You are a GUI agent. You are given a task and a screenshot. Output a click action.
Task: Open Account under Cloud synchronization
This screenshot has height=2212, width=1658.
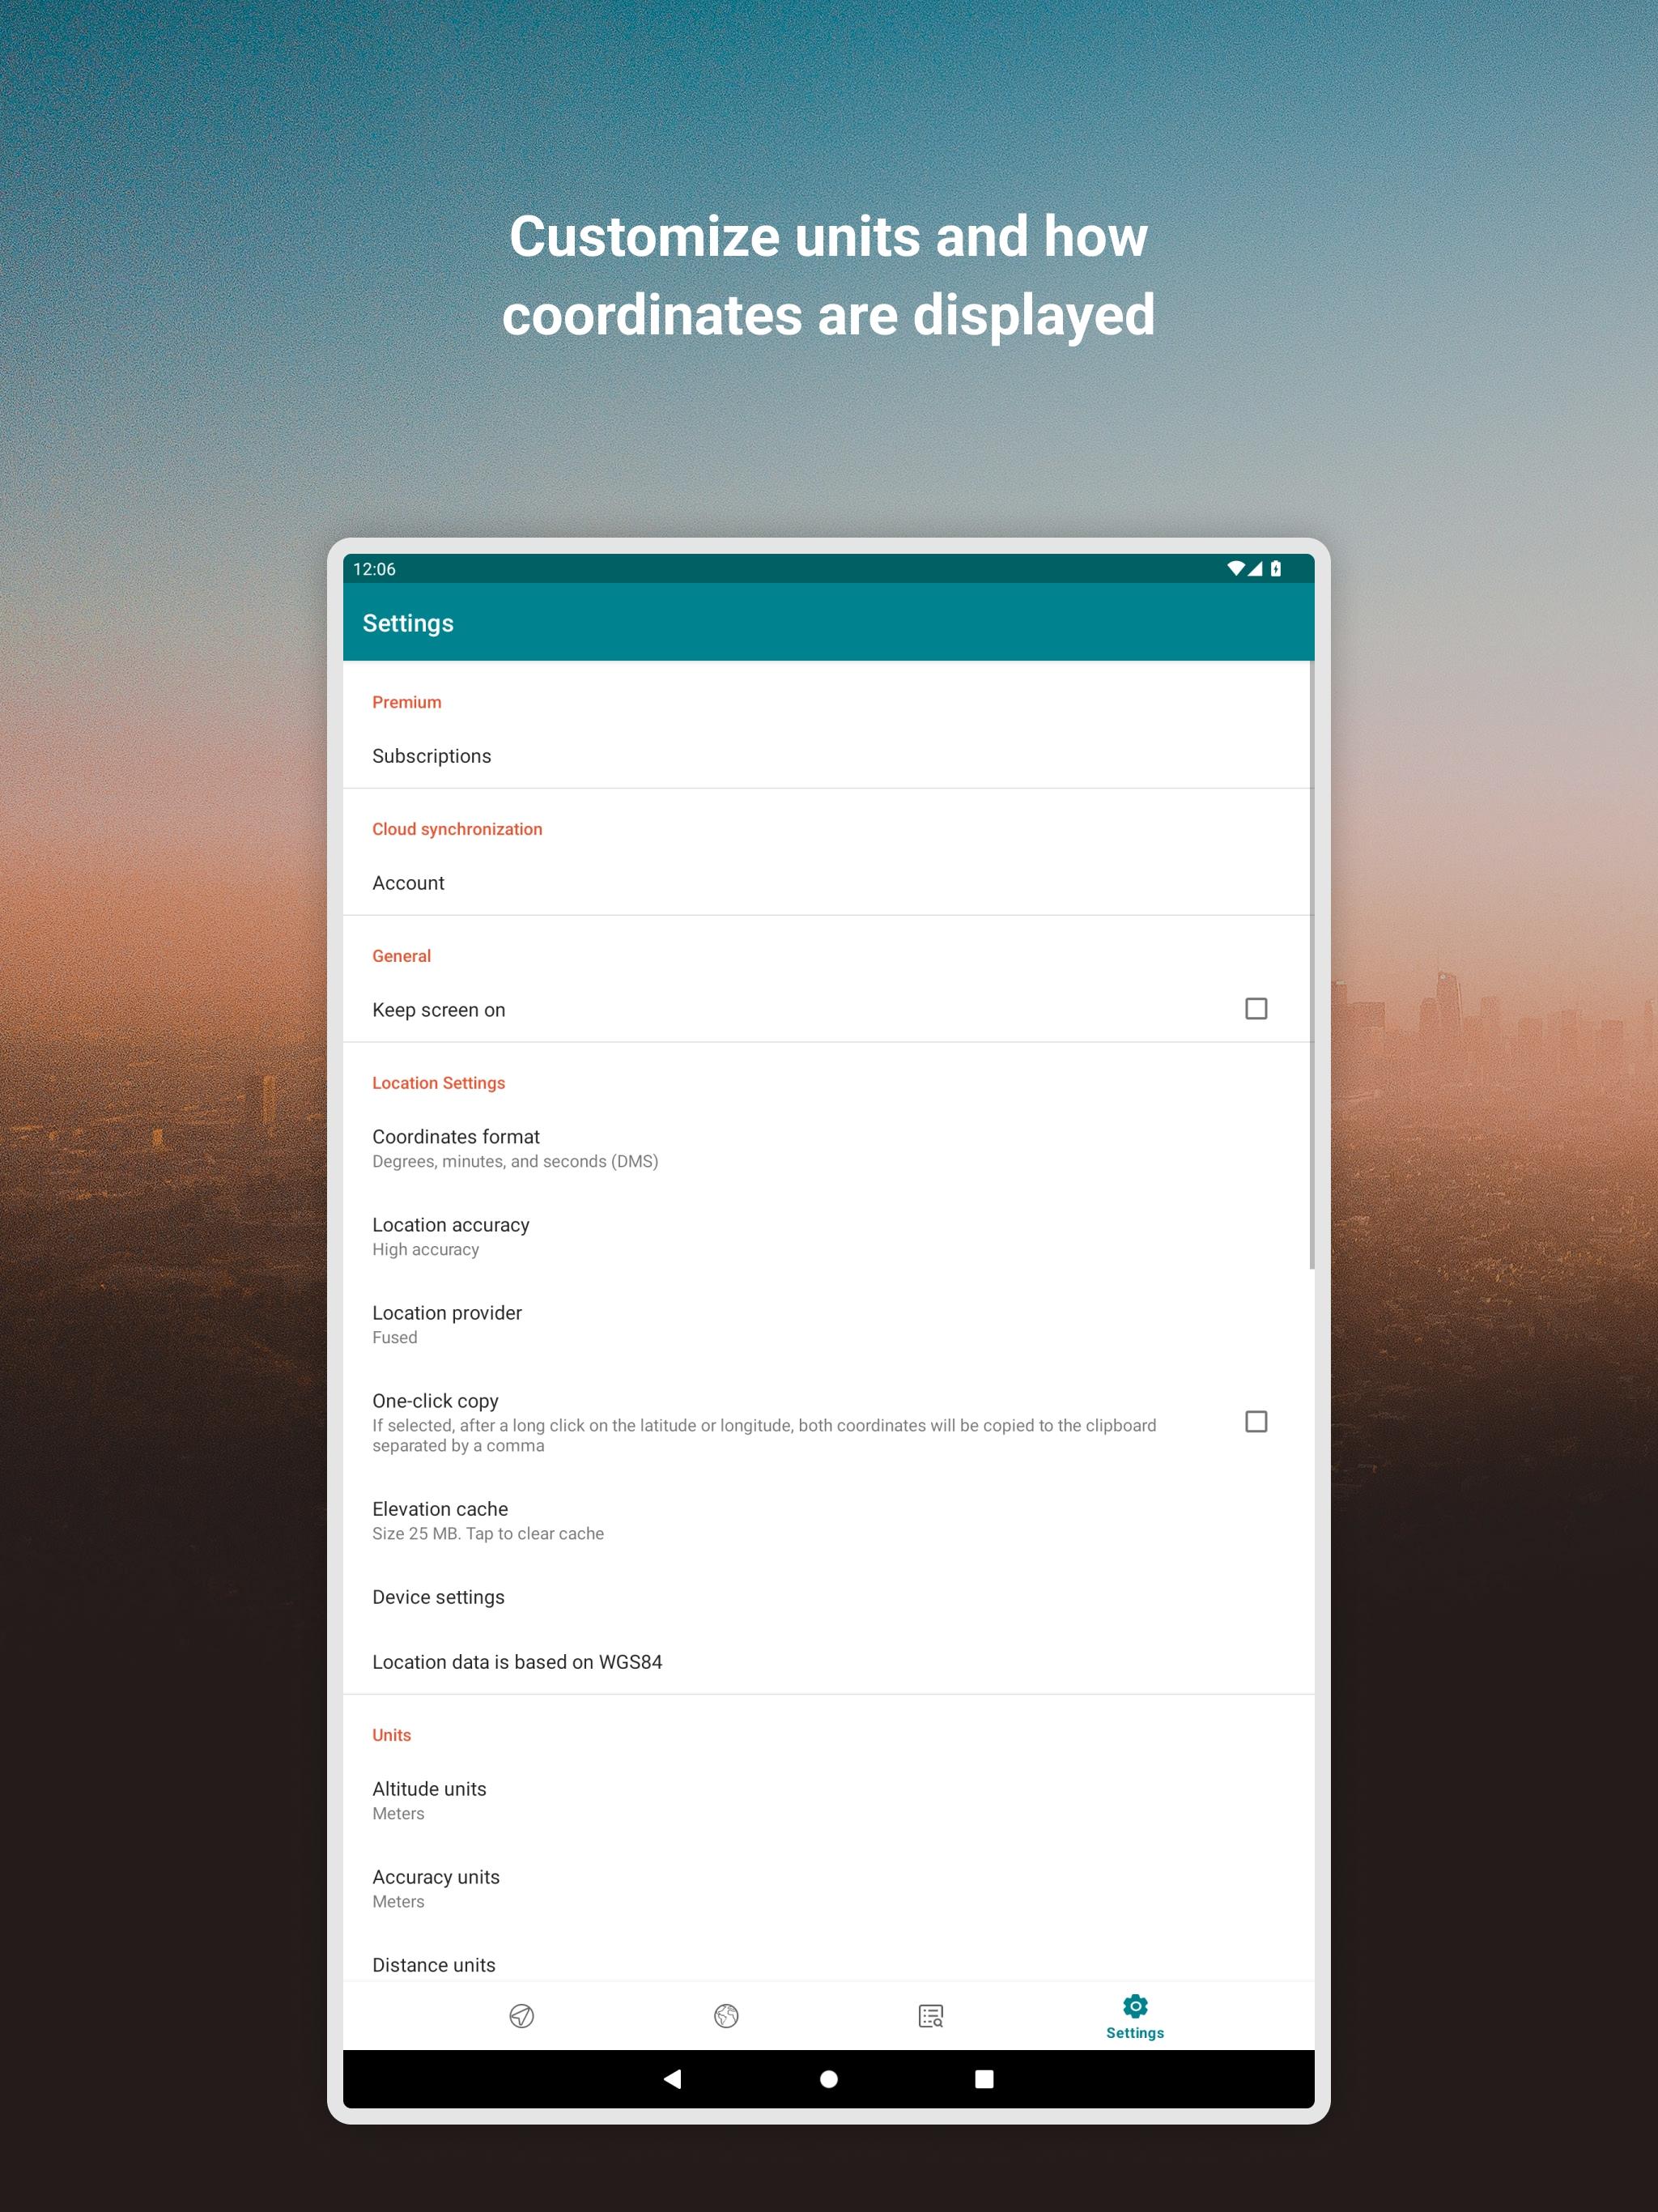click(828, 883)
